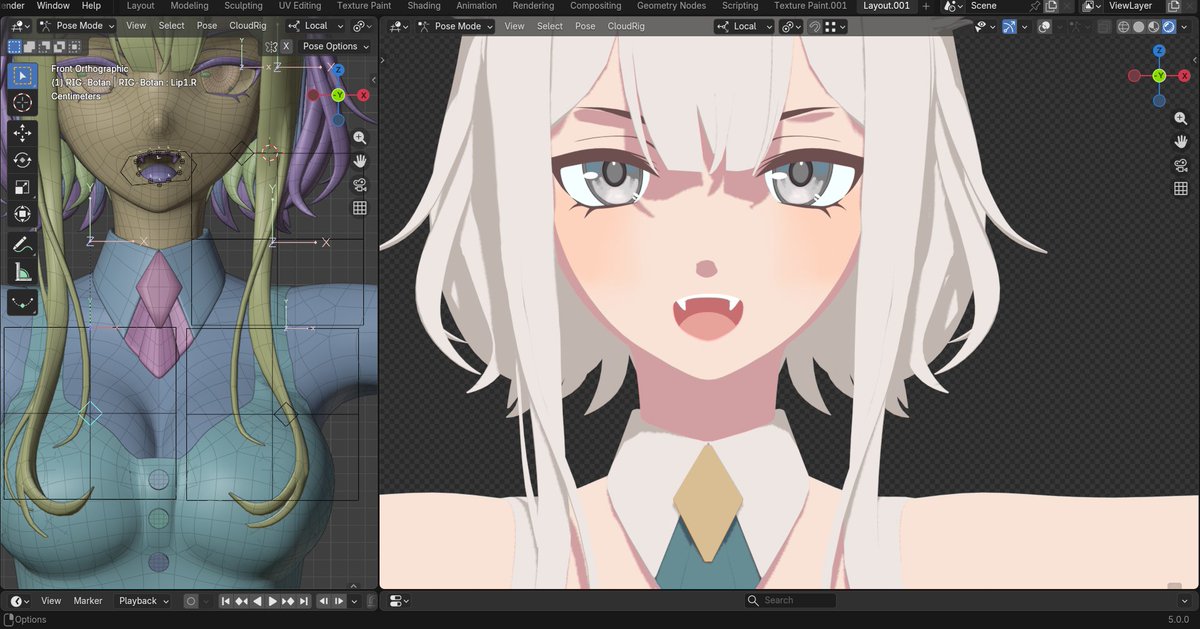This screenshot has width=1200, height=629.
Task: Open Marker menu in timeline
Action: pyautogui.click(x=88, y=601)
